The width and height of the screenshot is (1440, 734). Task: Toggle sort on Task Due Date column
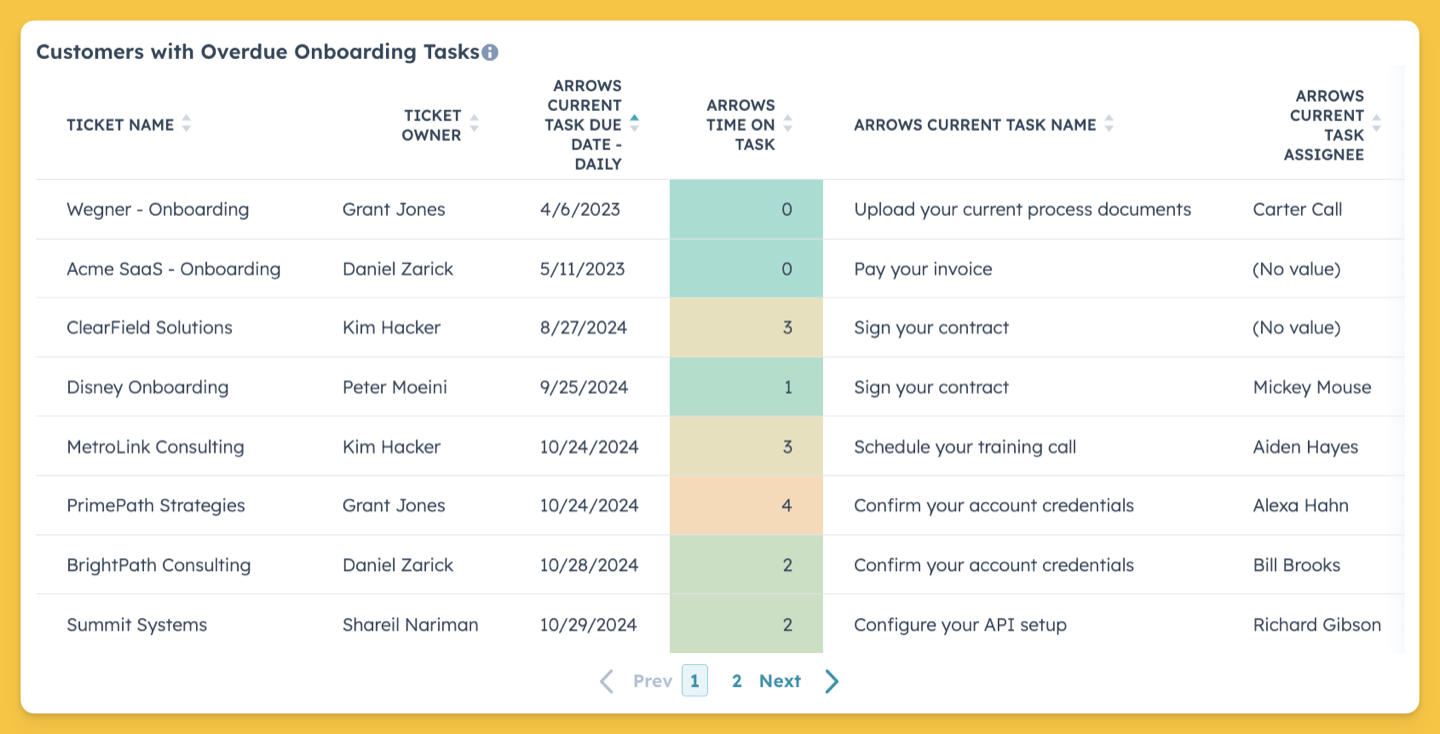[x=634, y=125]
